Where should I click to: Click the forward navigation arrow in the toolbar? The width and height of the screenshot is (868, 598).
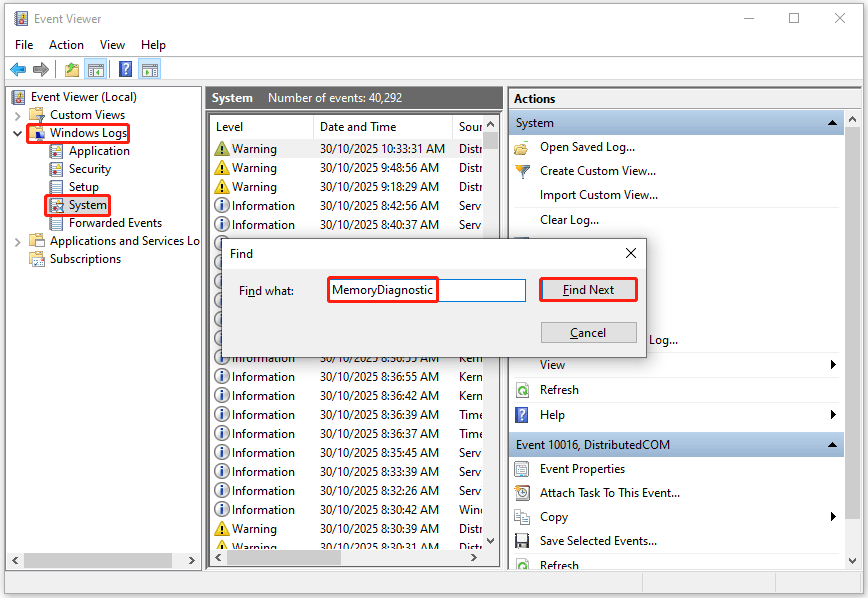(39, 69)
